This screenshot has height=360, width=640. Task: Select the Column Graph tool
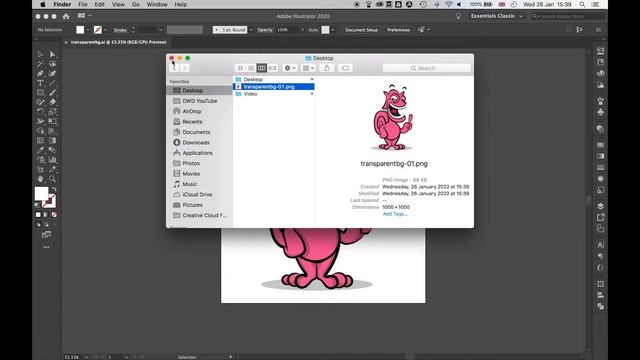pos(52,160)
